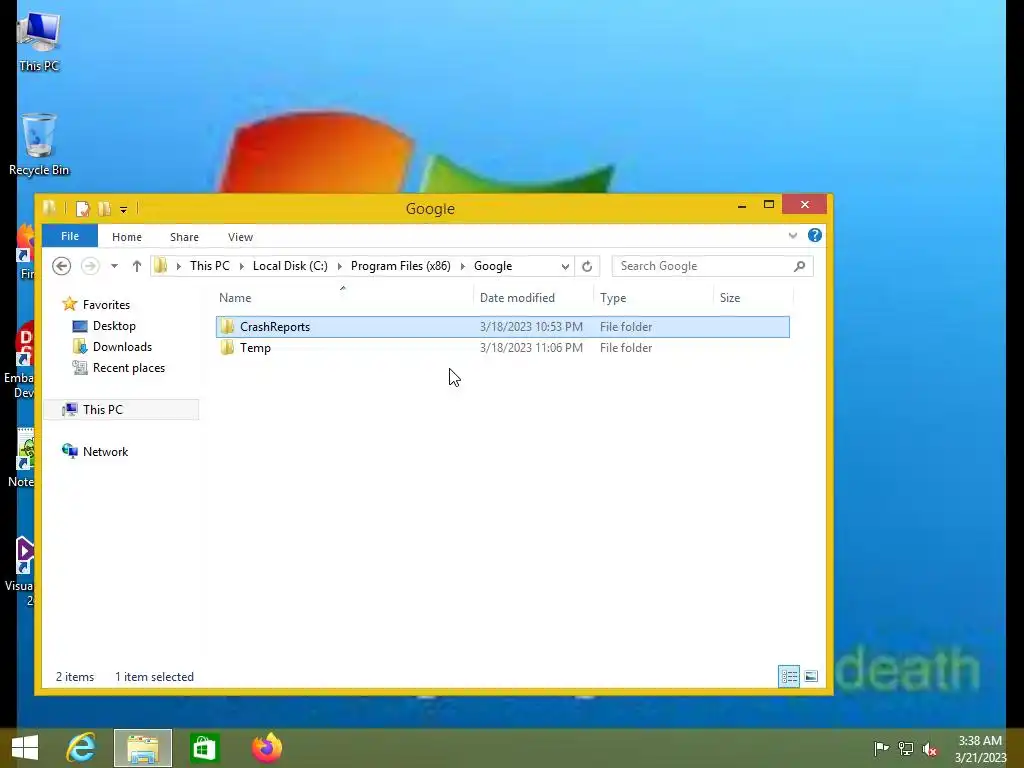
Task: Switch to the Home ribbon tab
Action: tap(127, 237)
